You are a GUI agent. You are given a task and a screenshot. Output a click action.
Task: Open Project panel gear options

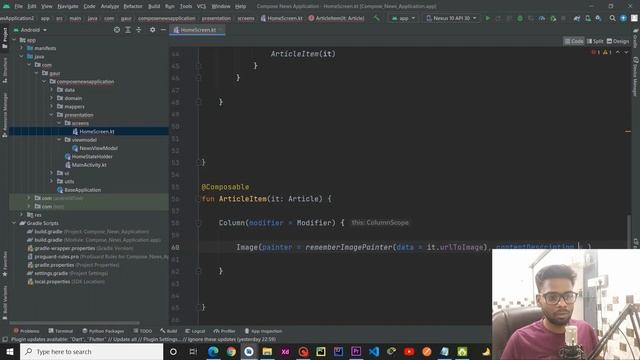152,30
